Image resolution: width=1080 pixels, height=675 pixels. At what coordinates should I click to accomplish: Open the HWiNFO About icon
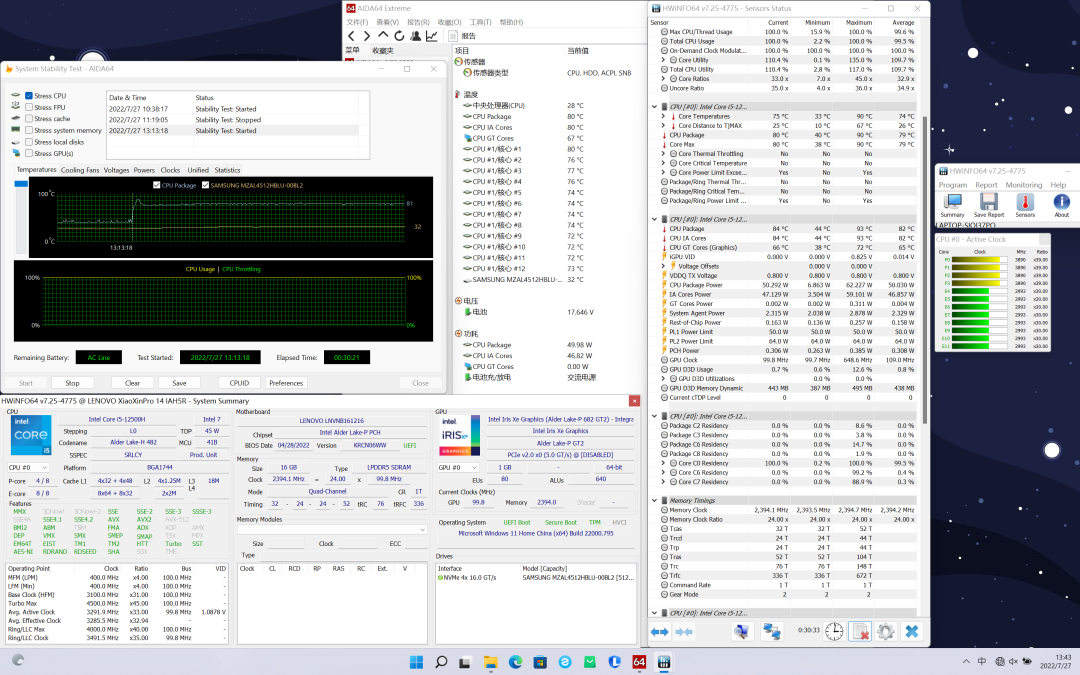[1061, 203]
